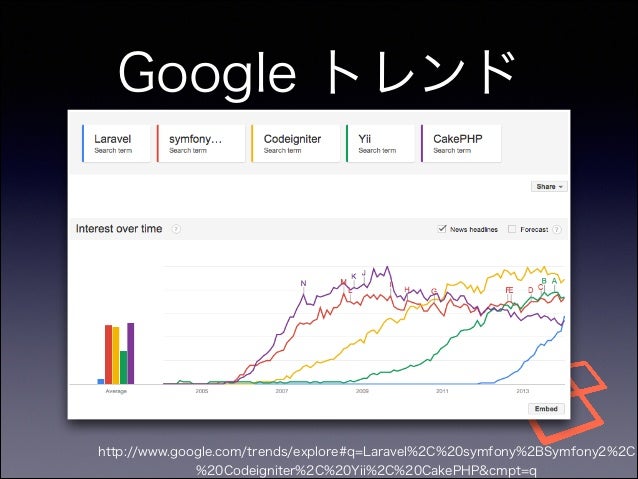Enable the Forecast checkbox
638x479 pixels.
pyautogui.click(x=512, y=229)
